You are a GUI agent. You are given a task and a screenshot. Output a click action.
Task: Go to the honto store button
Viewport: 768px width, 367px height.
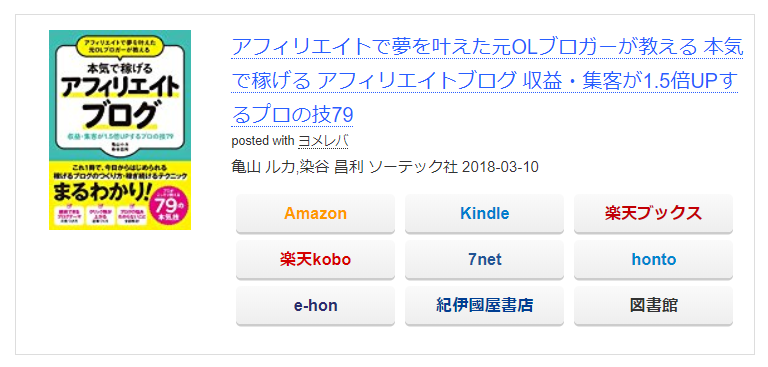653,260
